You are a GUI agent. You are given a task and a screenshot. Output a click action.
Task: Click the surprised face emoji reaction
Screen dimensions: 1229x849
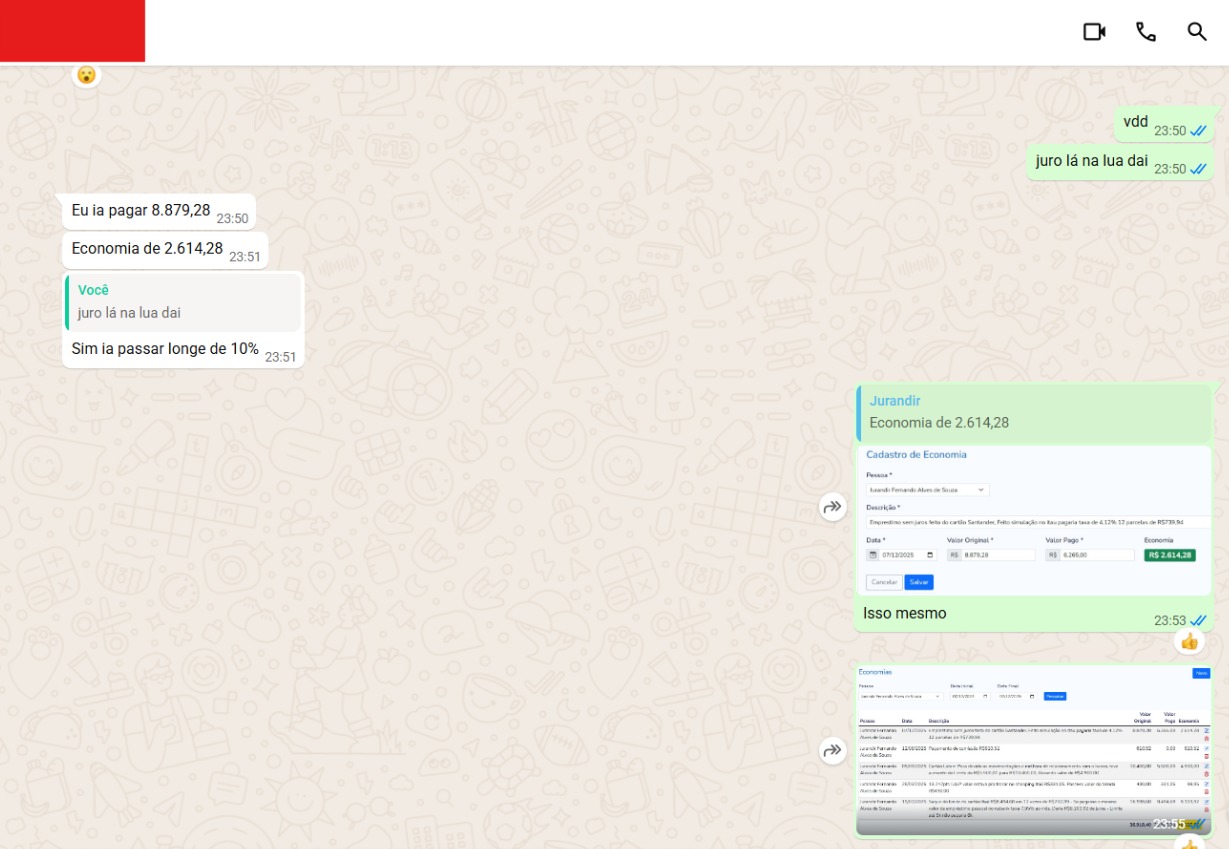pos(87,75)
